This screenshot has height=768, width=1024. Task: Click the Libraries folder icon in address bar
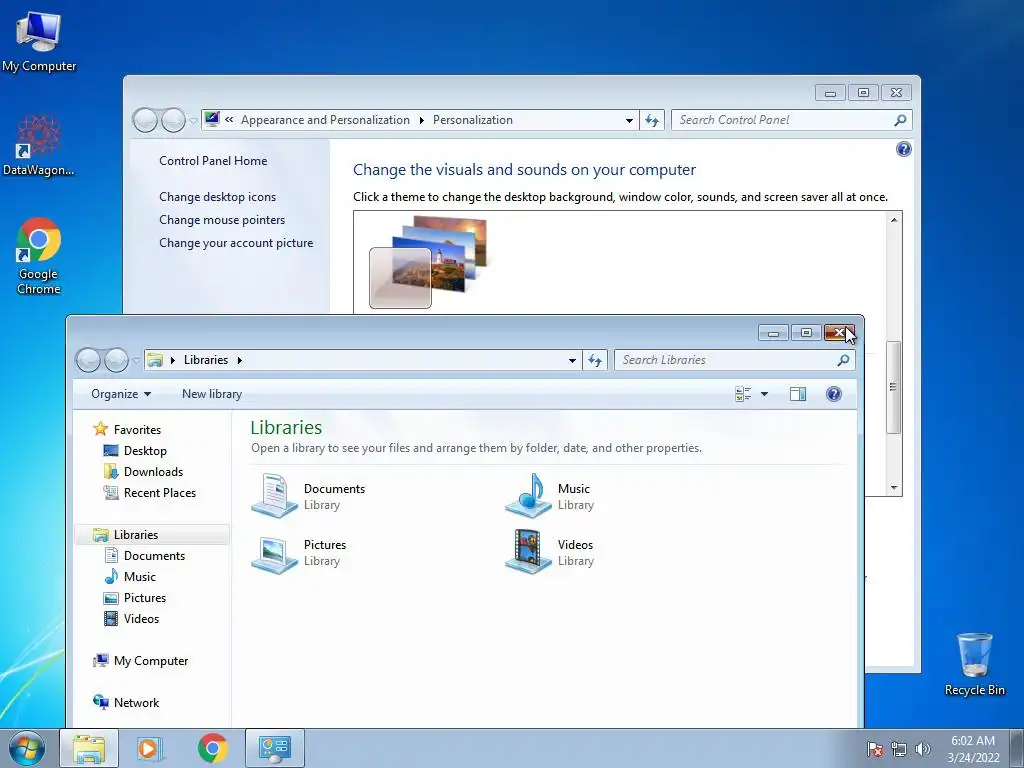click(x=155, y=360)
